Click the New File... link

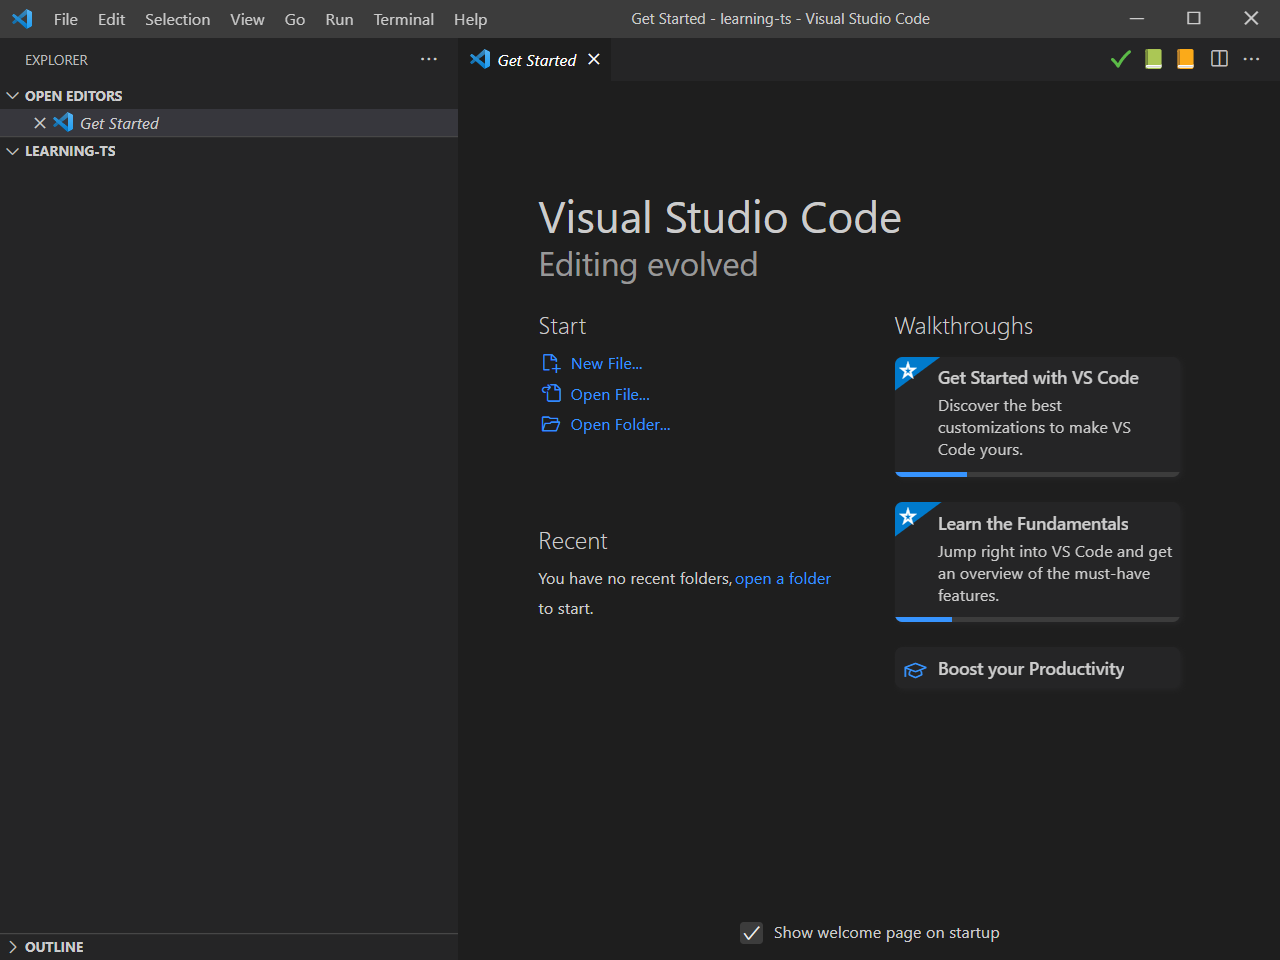(x=606, y=364)
